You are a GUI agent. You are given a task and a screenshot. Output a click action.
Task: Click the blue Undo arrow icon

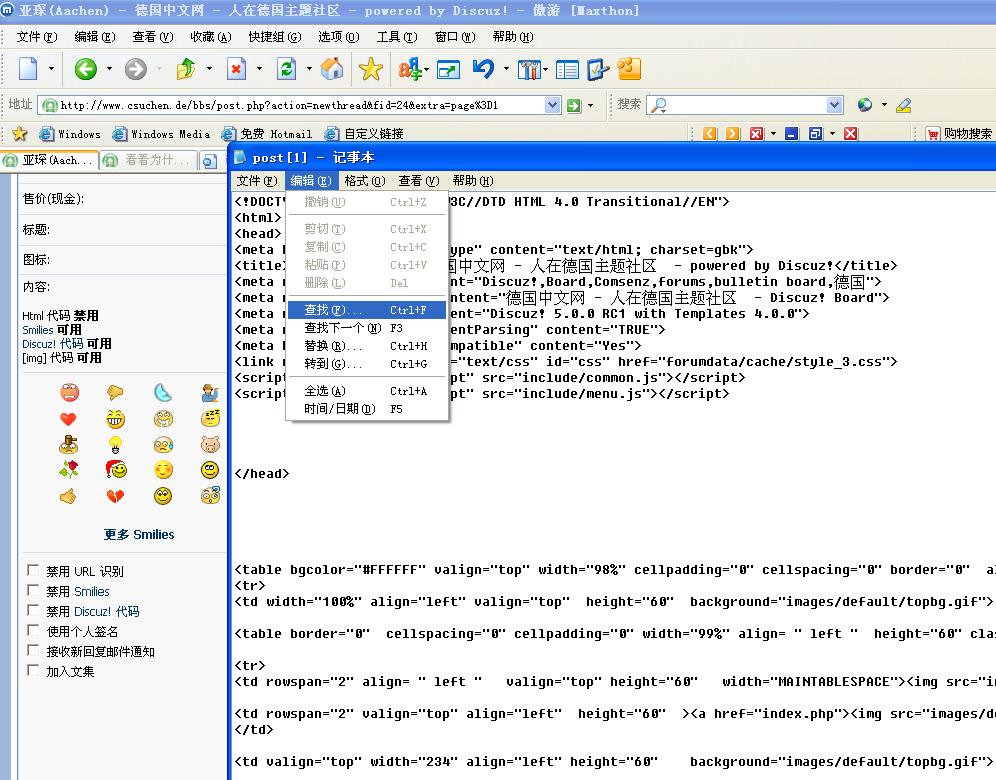point(483,69)
